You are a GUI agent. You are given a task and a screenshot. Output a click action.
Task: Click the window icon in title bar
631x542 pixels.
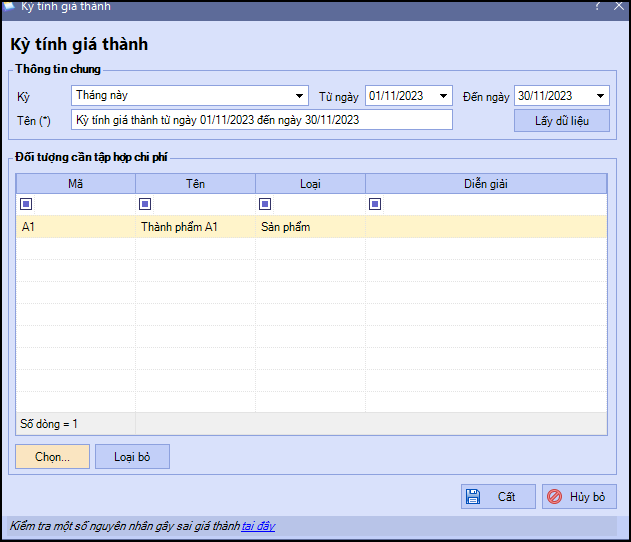point(8,6)
